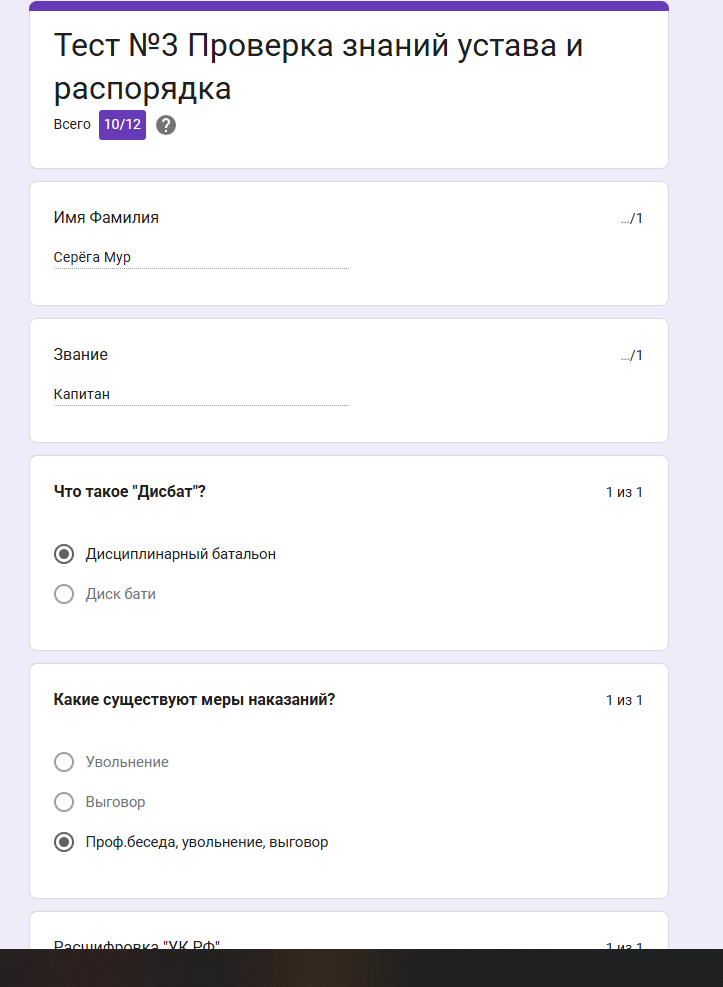Click the "Имя Фамилия" question label
The image size is (723, 987).
[x=104, y=217]
